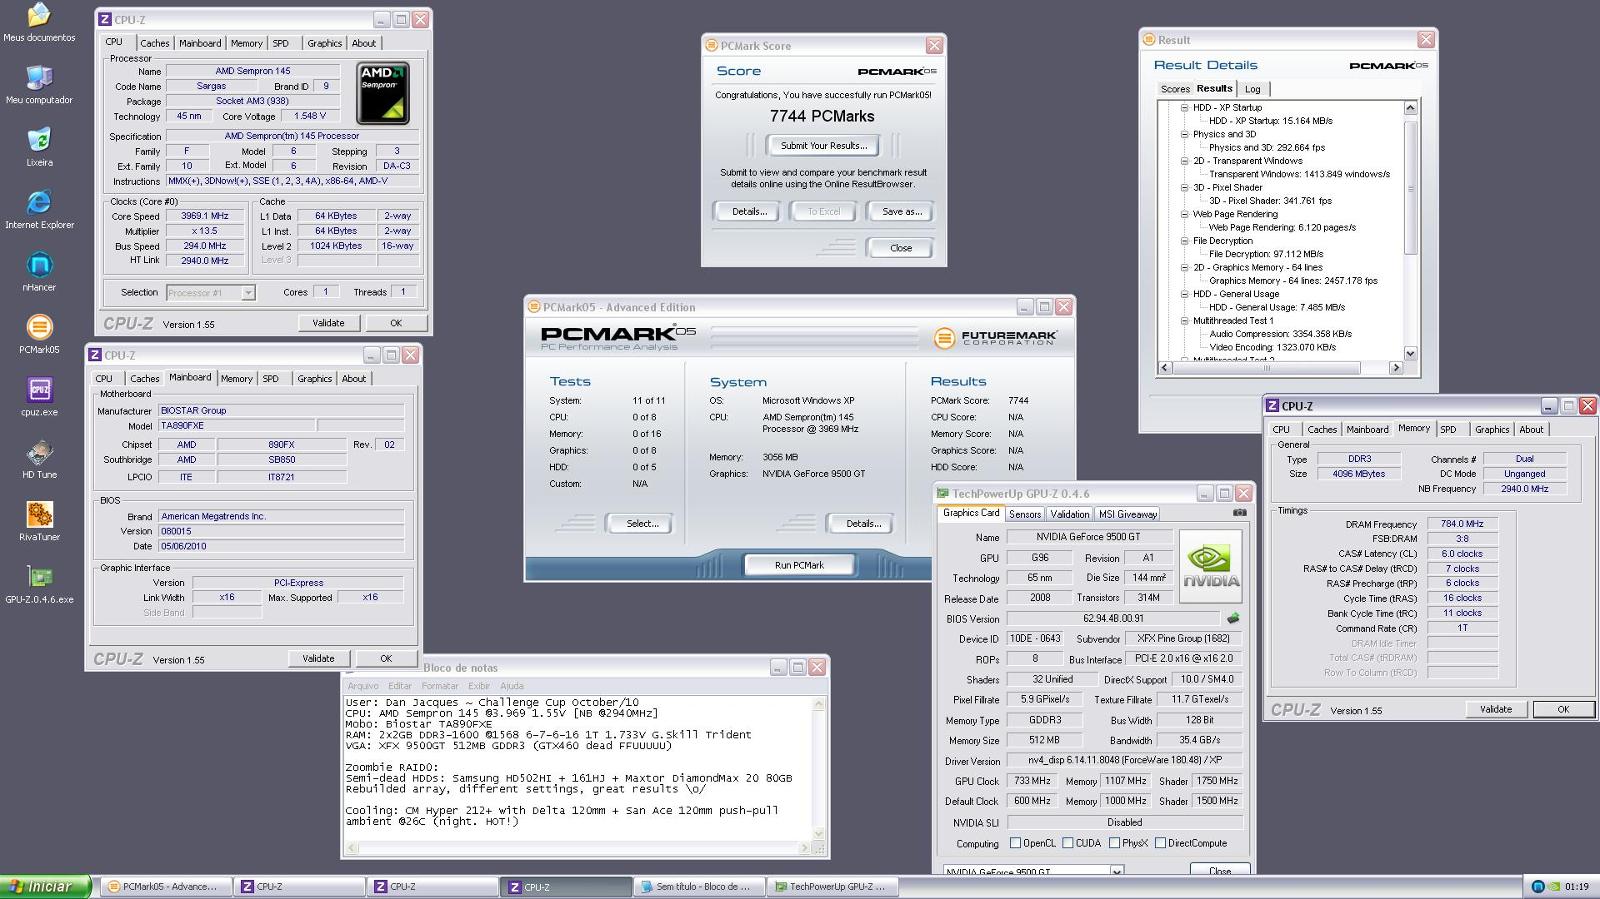Toggle the OpenCL checkbox in GPU-Z

[x=1016, y=843]
